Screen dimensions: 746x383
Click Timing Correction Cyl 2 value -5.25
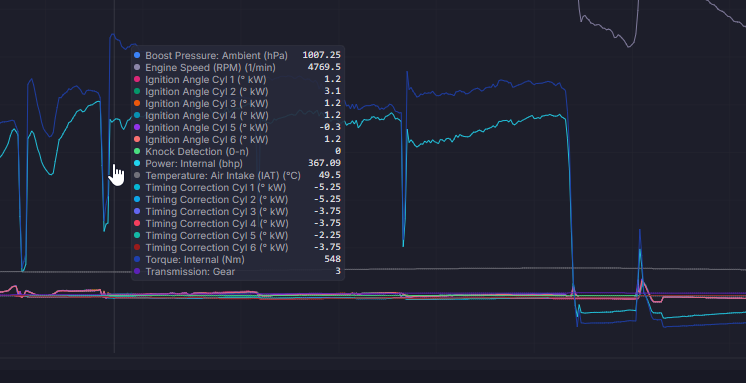coord(327,199)
